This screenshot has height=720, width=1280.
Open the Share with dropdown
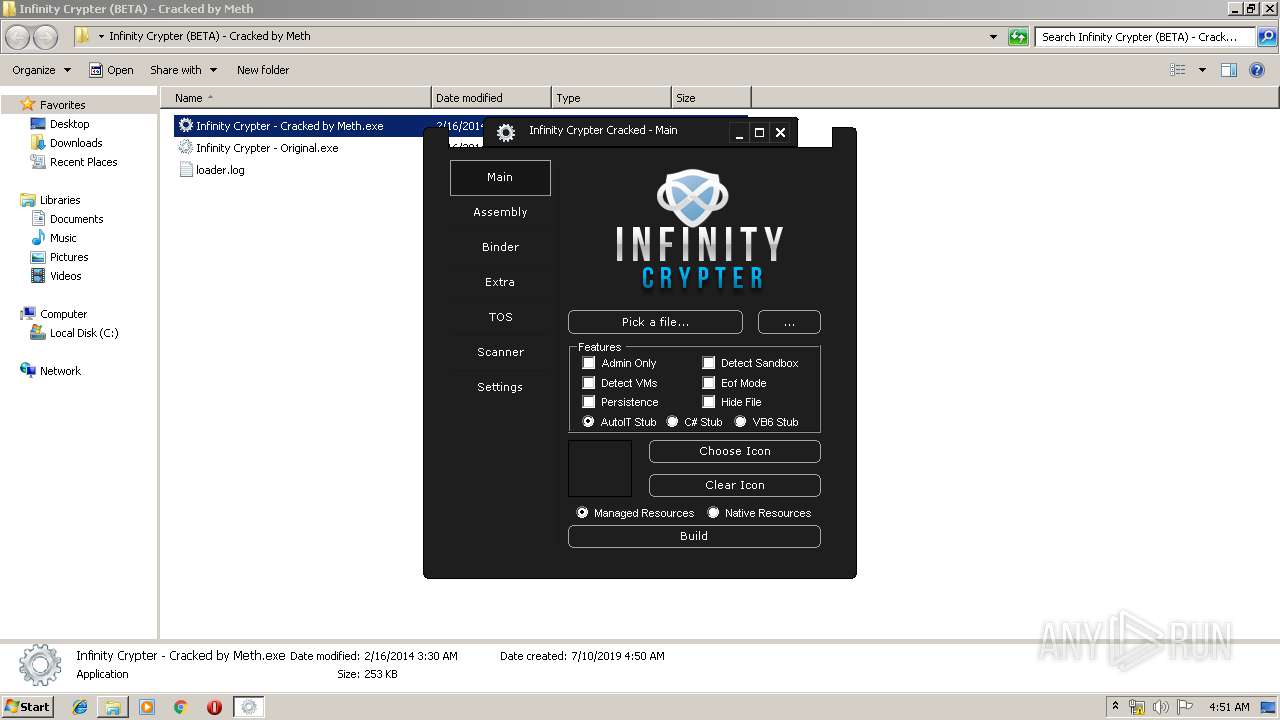tap(183, 70)
